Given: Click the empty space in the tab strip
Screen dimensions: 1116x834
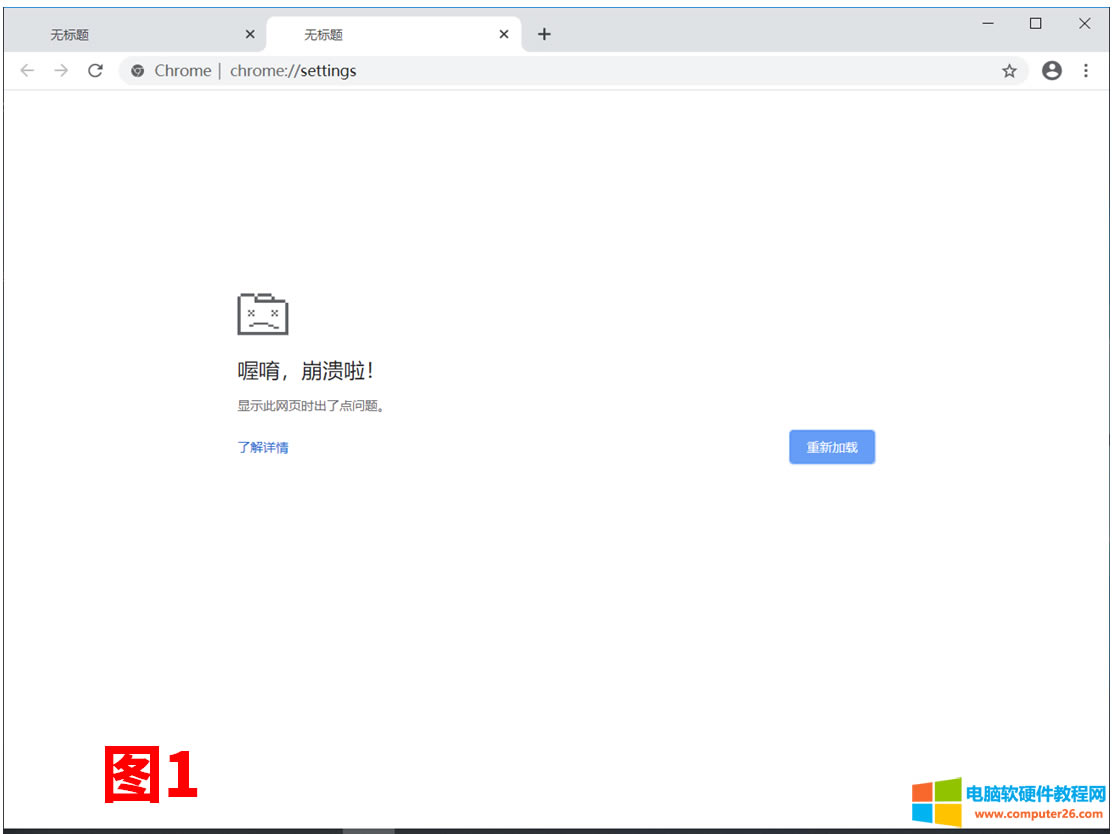Looking at the screenshot, I should click(750, 33).
